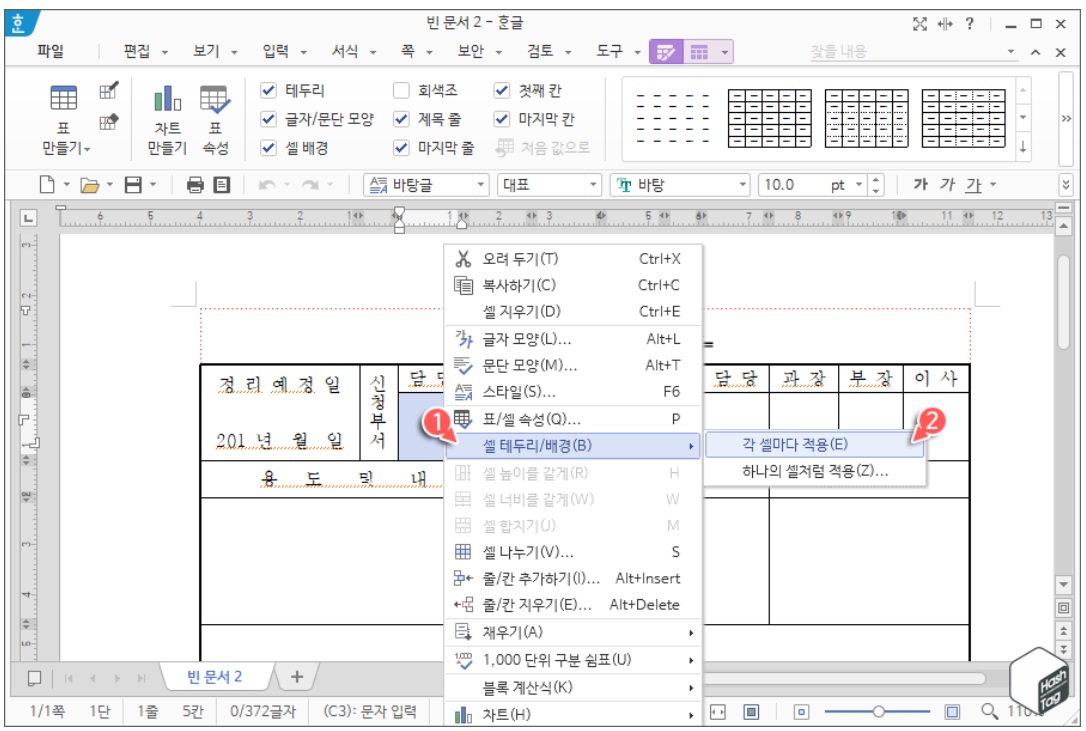The height and width of the screenshot is (731, 1086).
Task: Toggle the 테두리 checkbox
Action: click(269, 90)
